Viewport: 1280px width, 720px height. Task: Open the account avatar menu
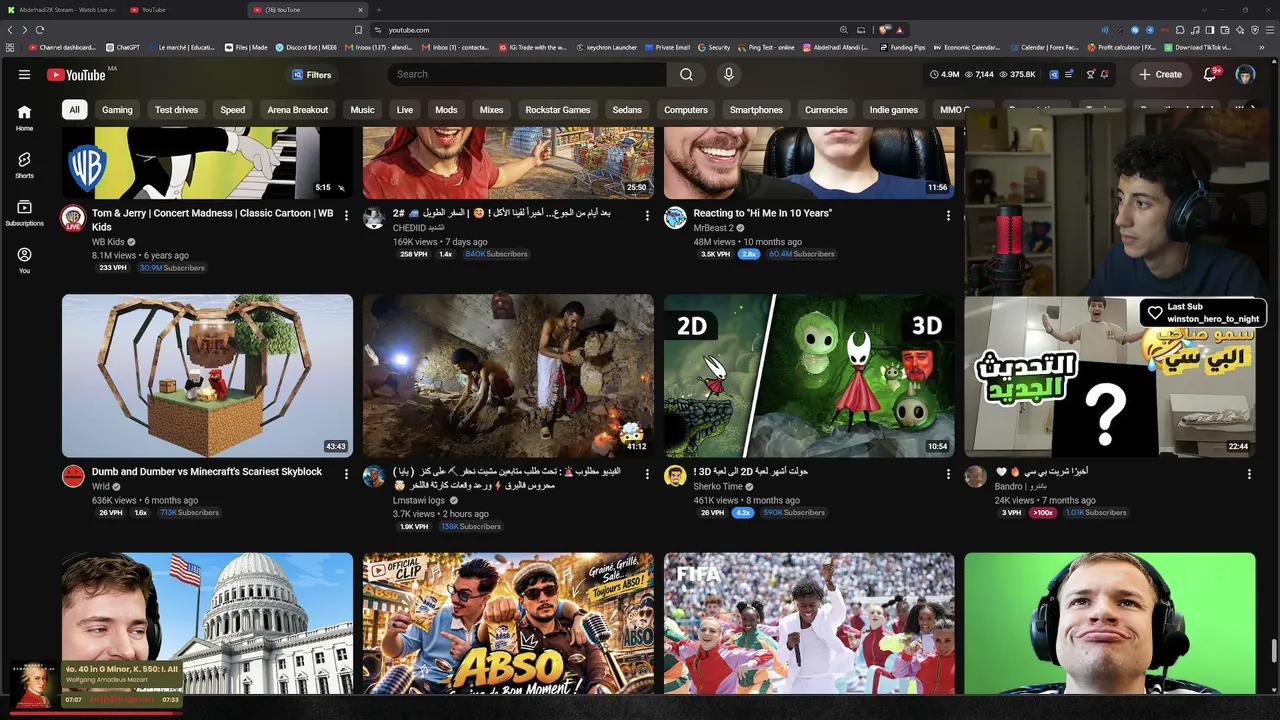pos(1245,74)
